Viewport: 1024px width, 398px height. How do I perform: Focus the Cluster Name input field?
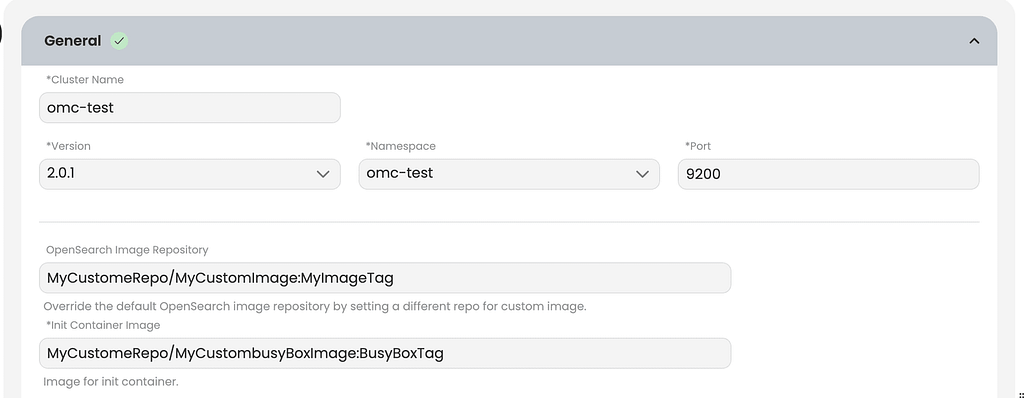tap(189, 108)
